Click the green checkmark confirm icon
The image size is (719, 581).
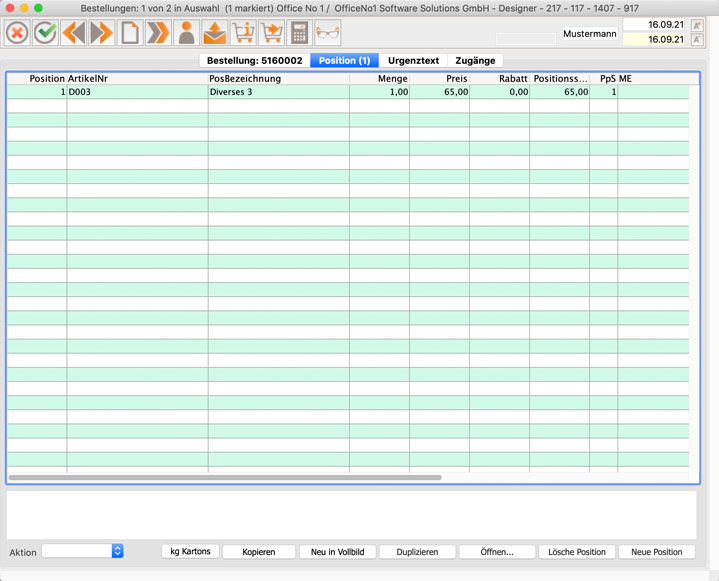[x=45, y=33]
